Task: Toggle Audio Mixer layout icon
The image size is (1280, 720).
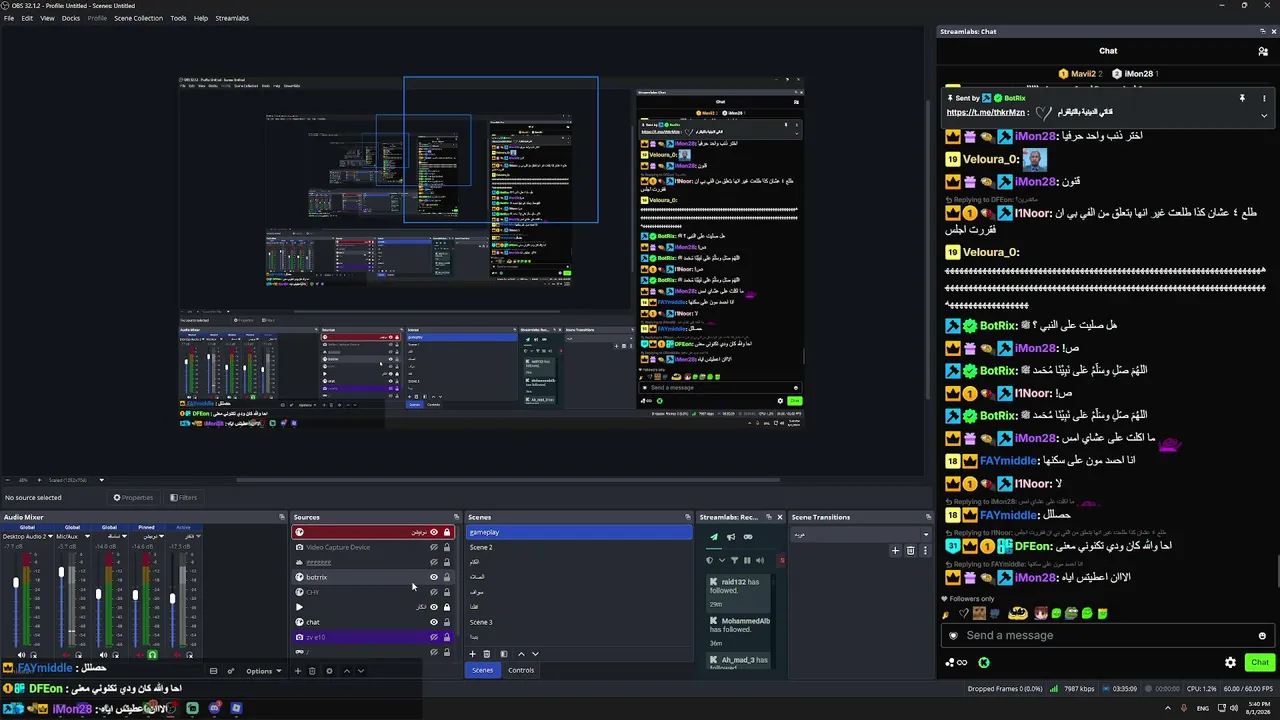Action: coord(213,671)
